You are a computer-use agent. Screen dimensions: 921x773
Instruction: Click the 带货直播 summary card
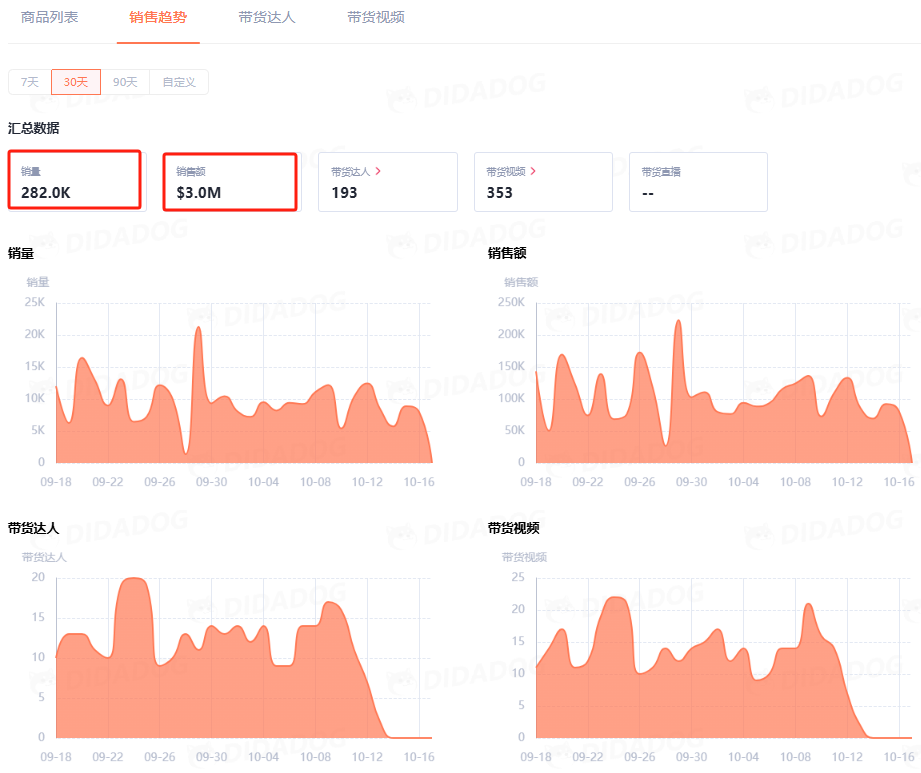click(x=697, y=182)
